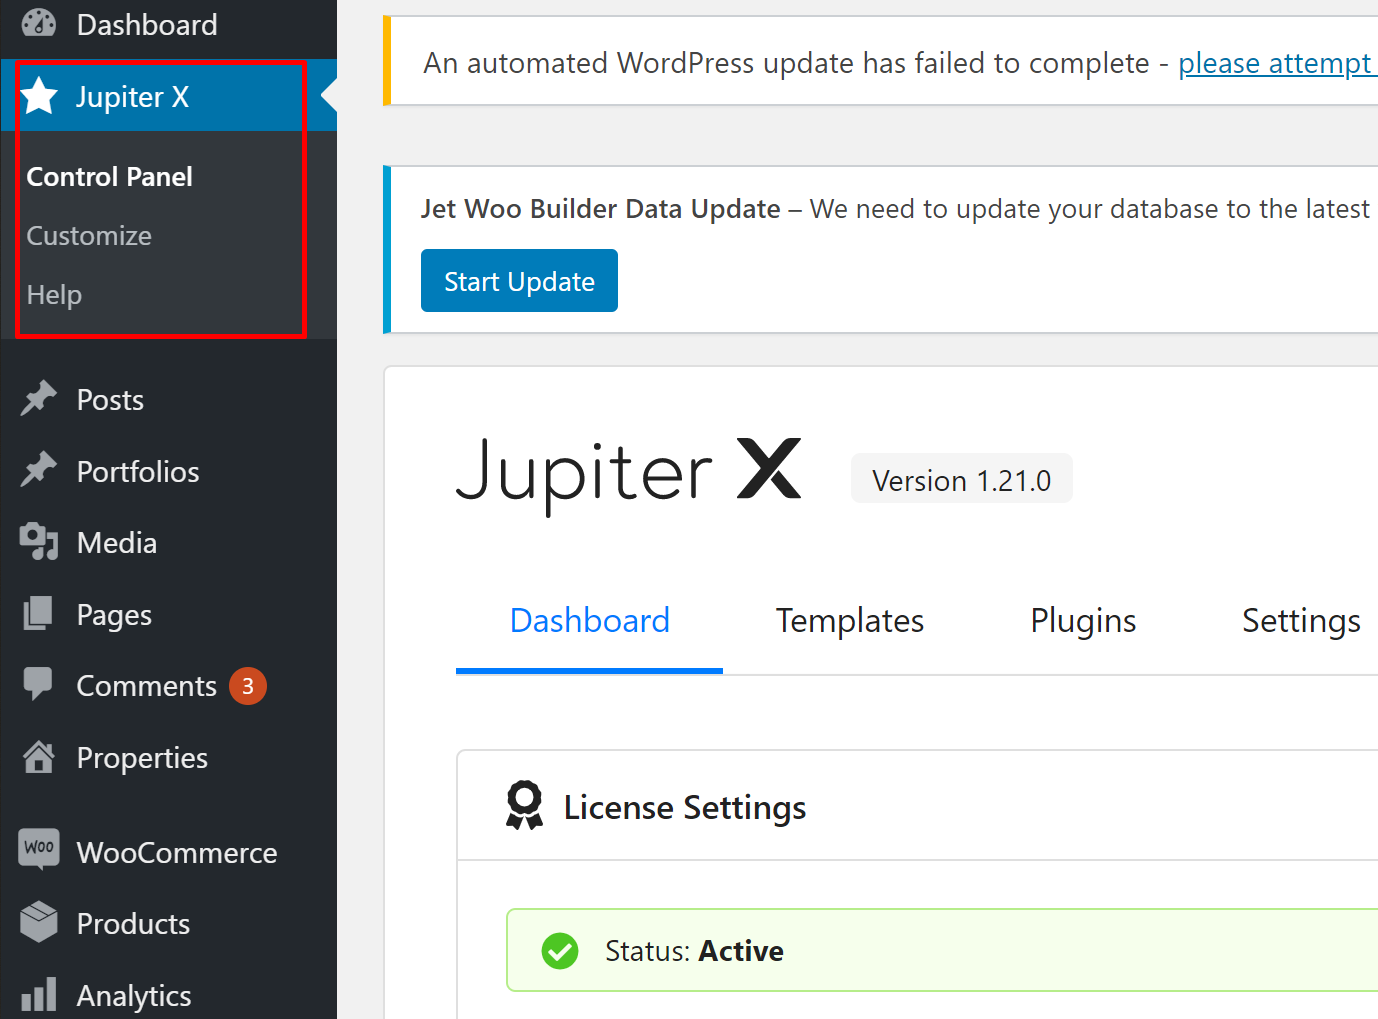Click the Products box icon

coord(39,922)
